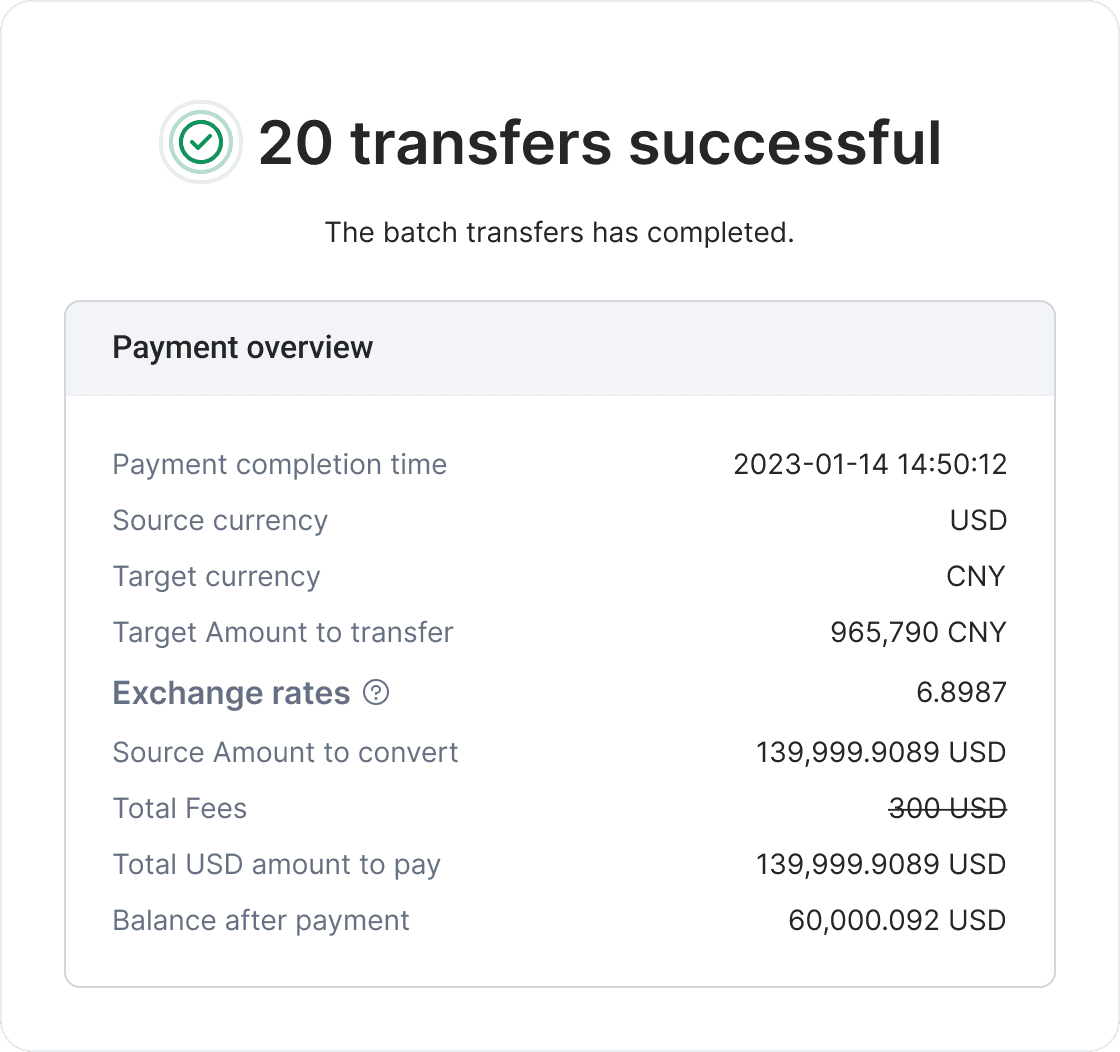Screen dimensions: 1120x1052
Task: Select the 60,000.092 USD balance value
Action: 897,921
